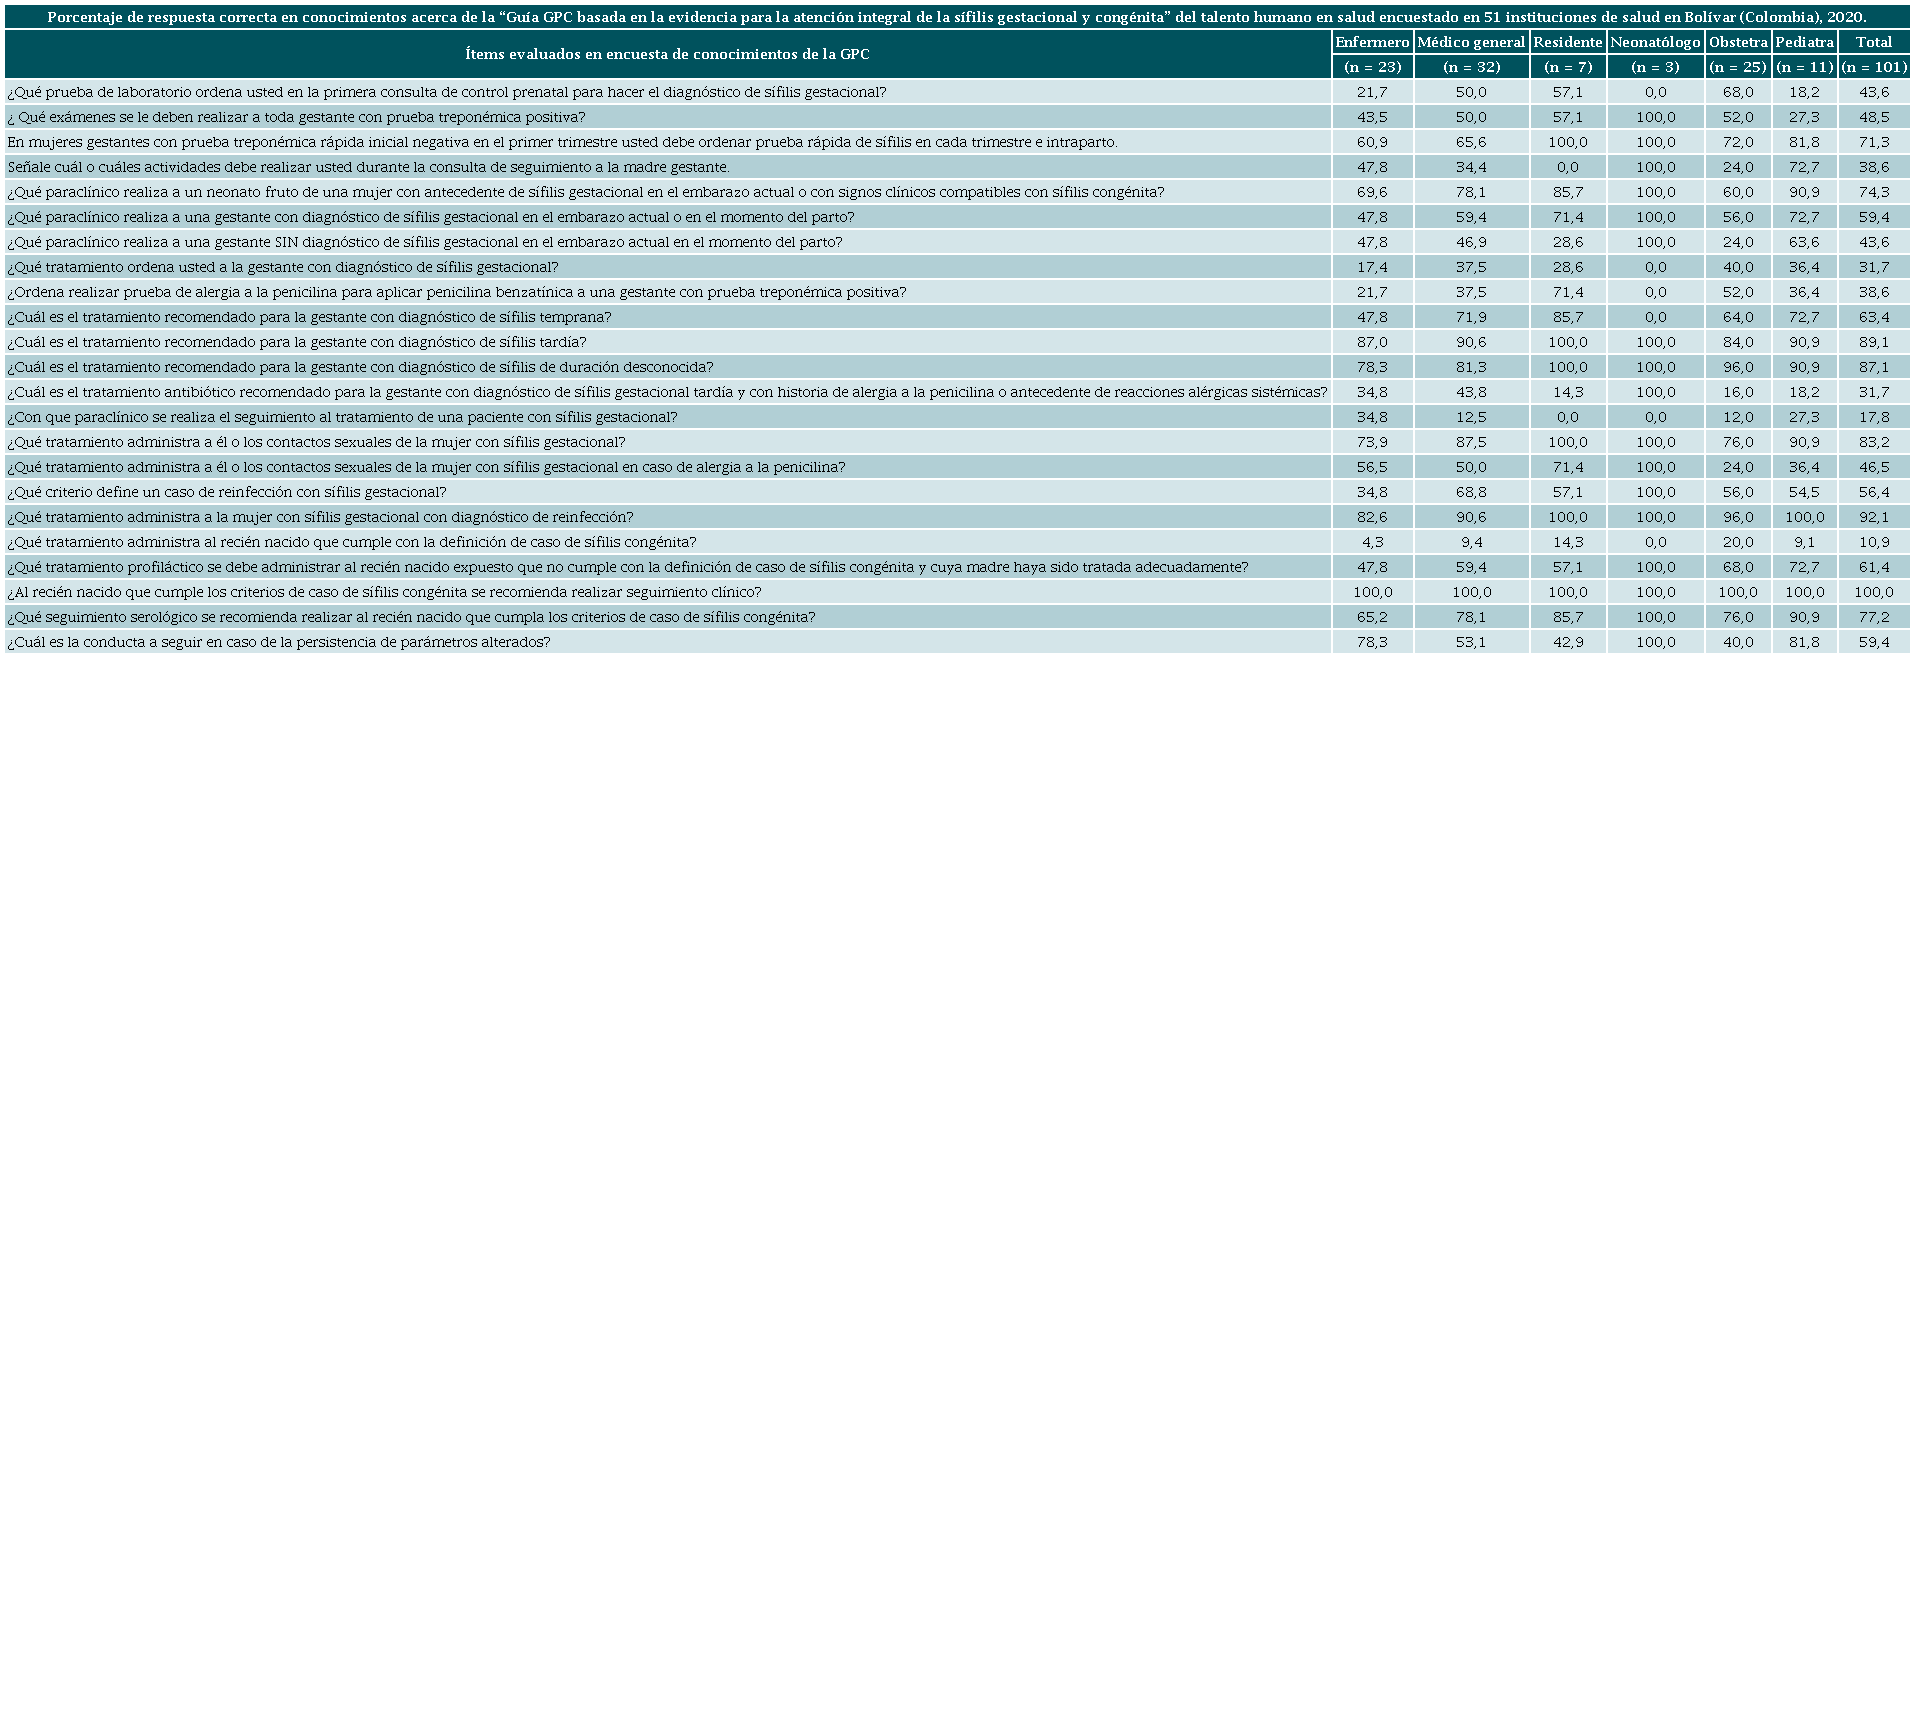Click the 92,1 value in the Total column

[1873, 517]
